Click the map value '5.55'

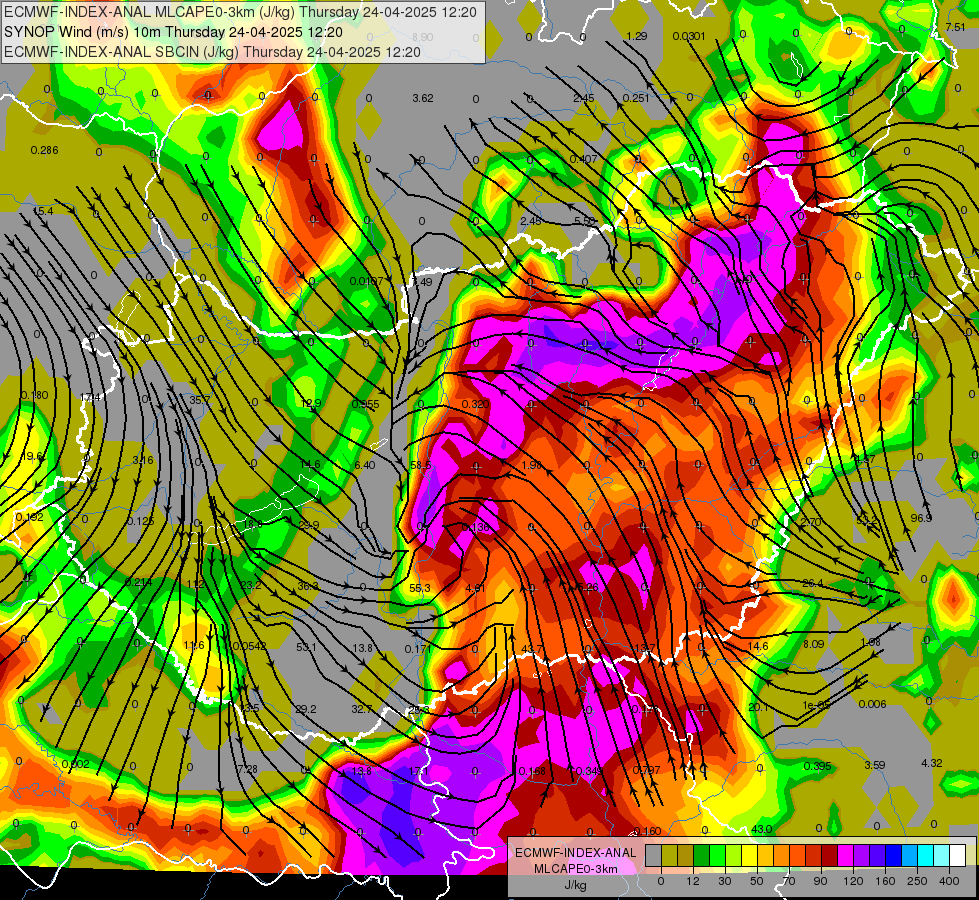coord(585,220)
